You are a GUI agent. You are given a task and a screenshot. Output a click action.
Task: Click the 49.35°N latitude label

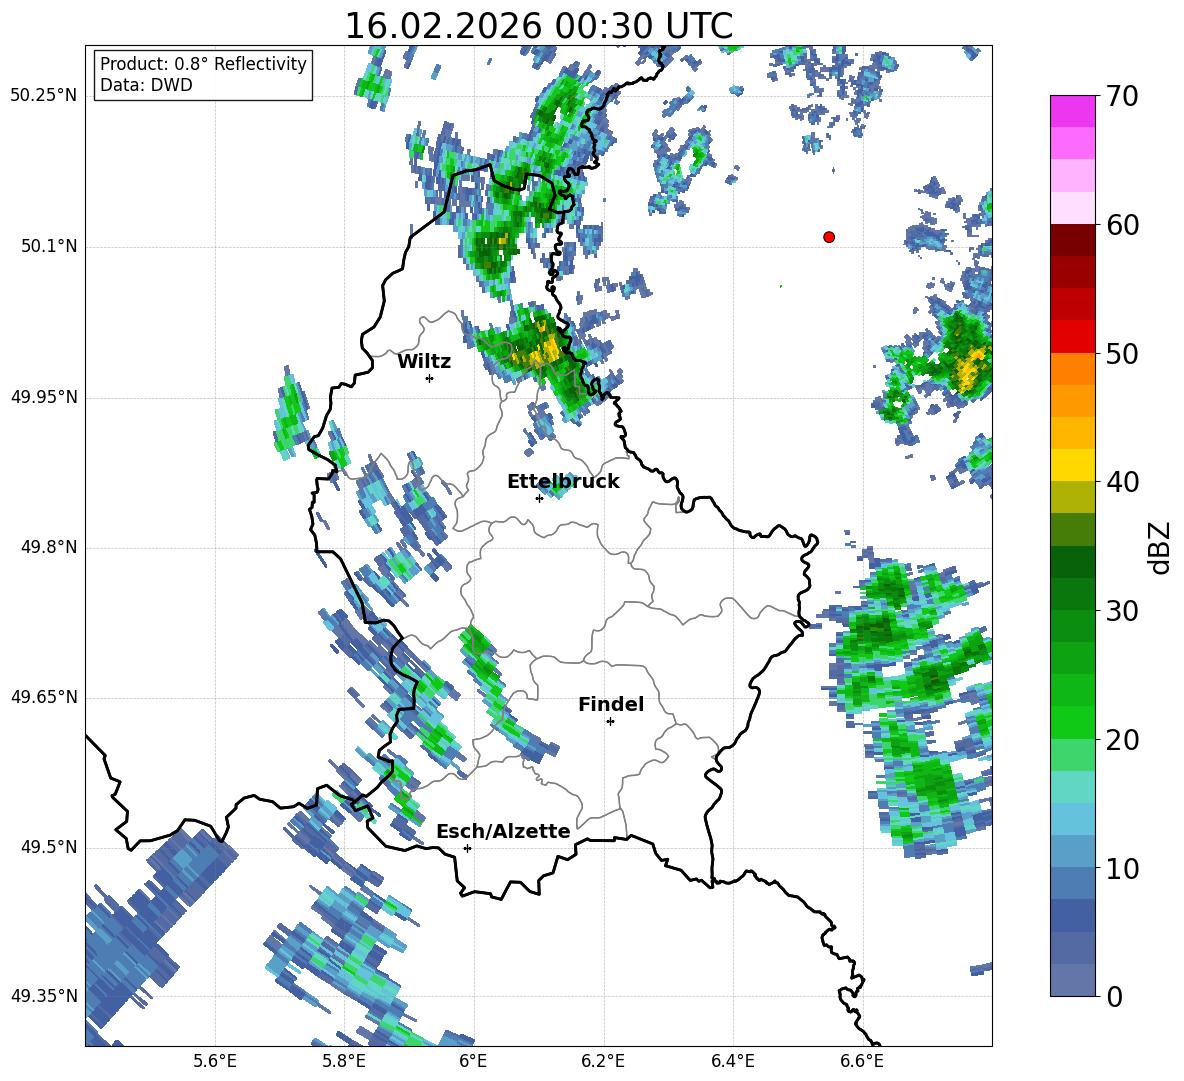coord(45,996)
